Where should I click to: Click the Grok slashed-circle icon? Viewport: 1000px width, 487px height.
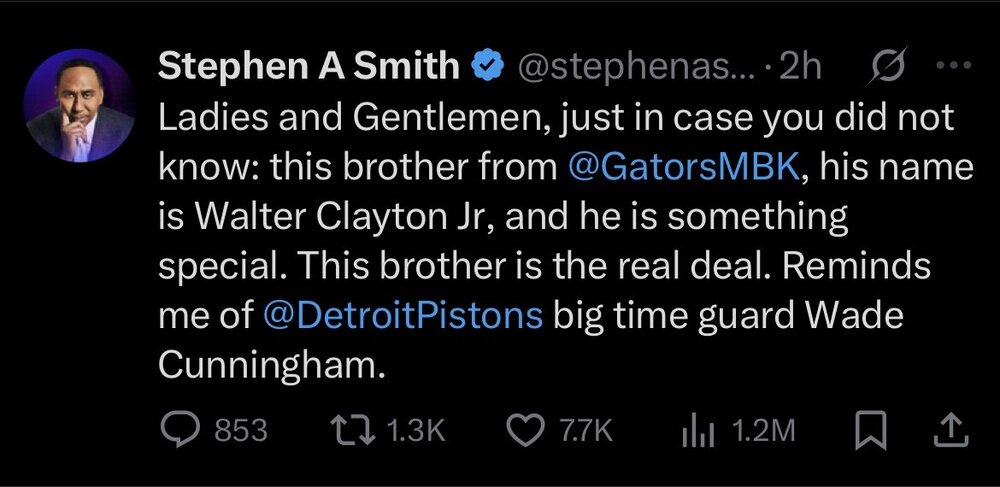[x=884, y=66]
